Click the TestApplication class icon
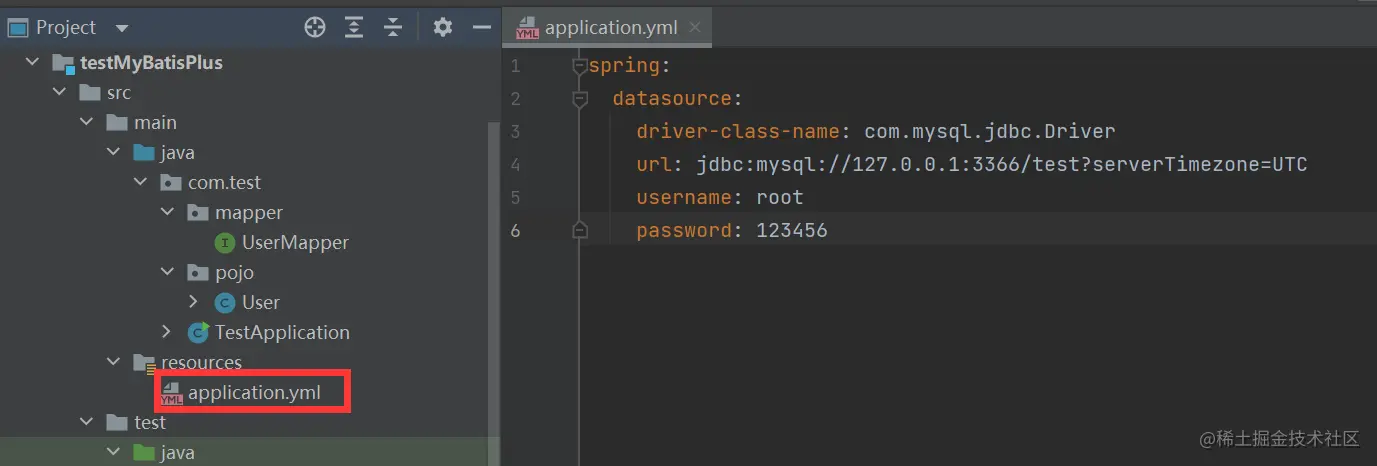 click(x=198, y=333)
